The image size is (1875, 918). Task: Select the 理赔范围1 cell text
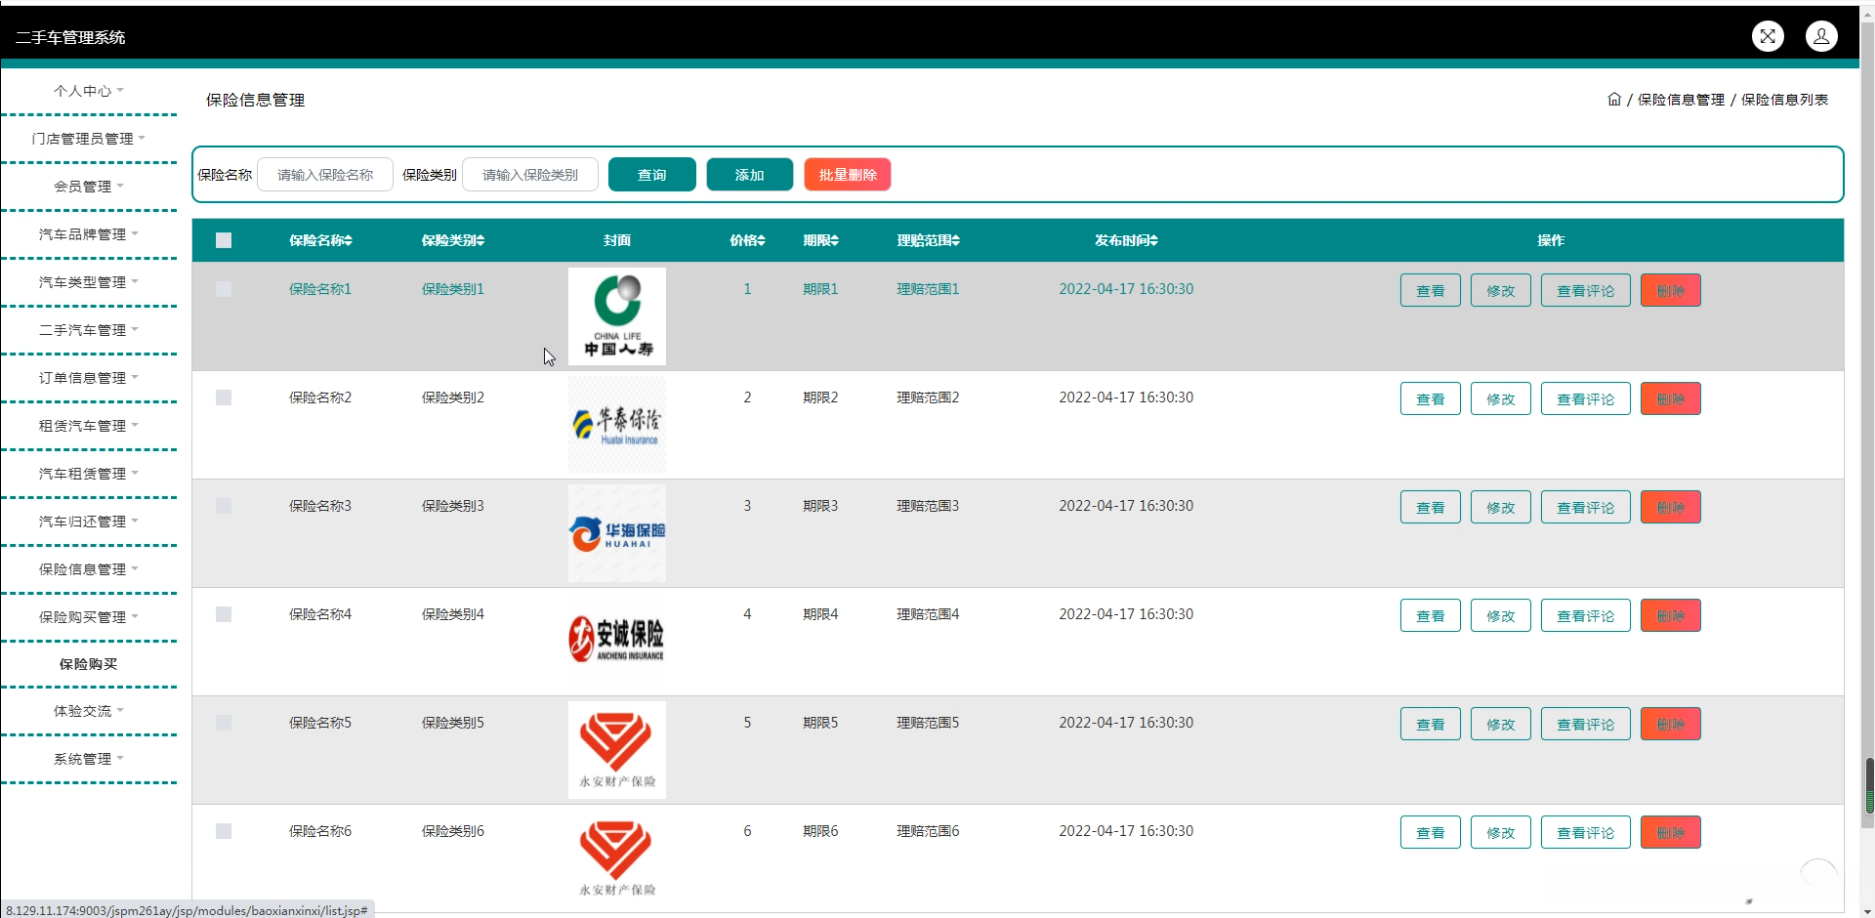(x=928, y=289)
